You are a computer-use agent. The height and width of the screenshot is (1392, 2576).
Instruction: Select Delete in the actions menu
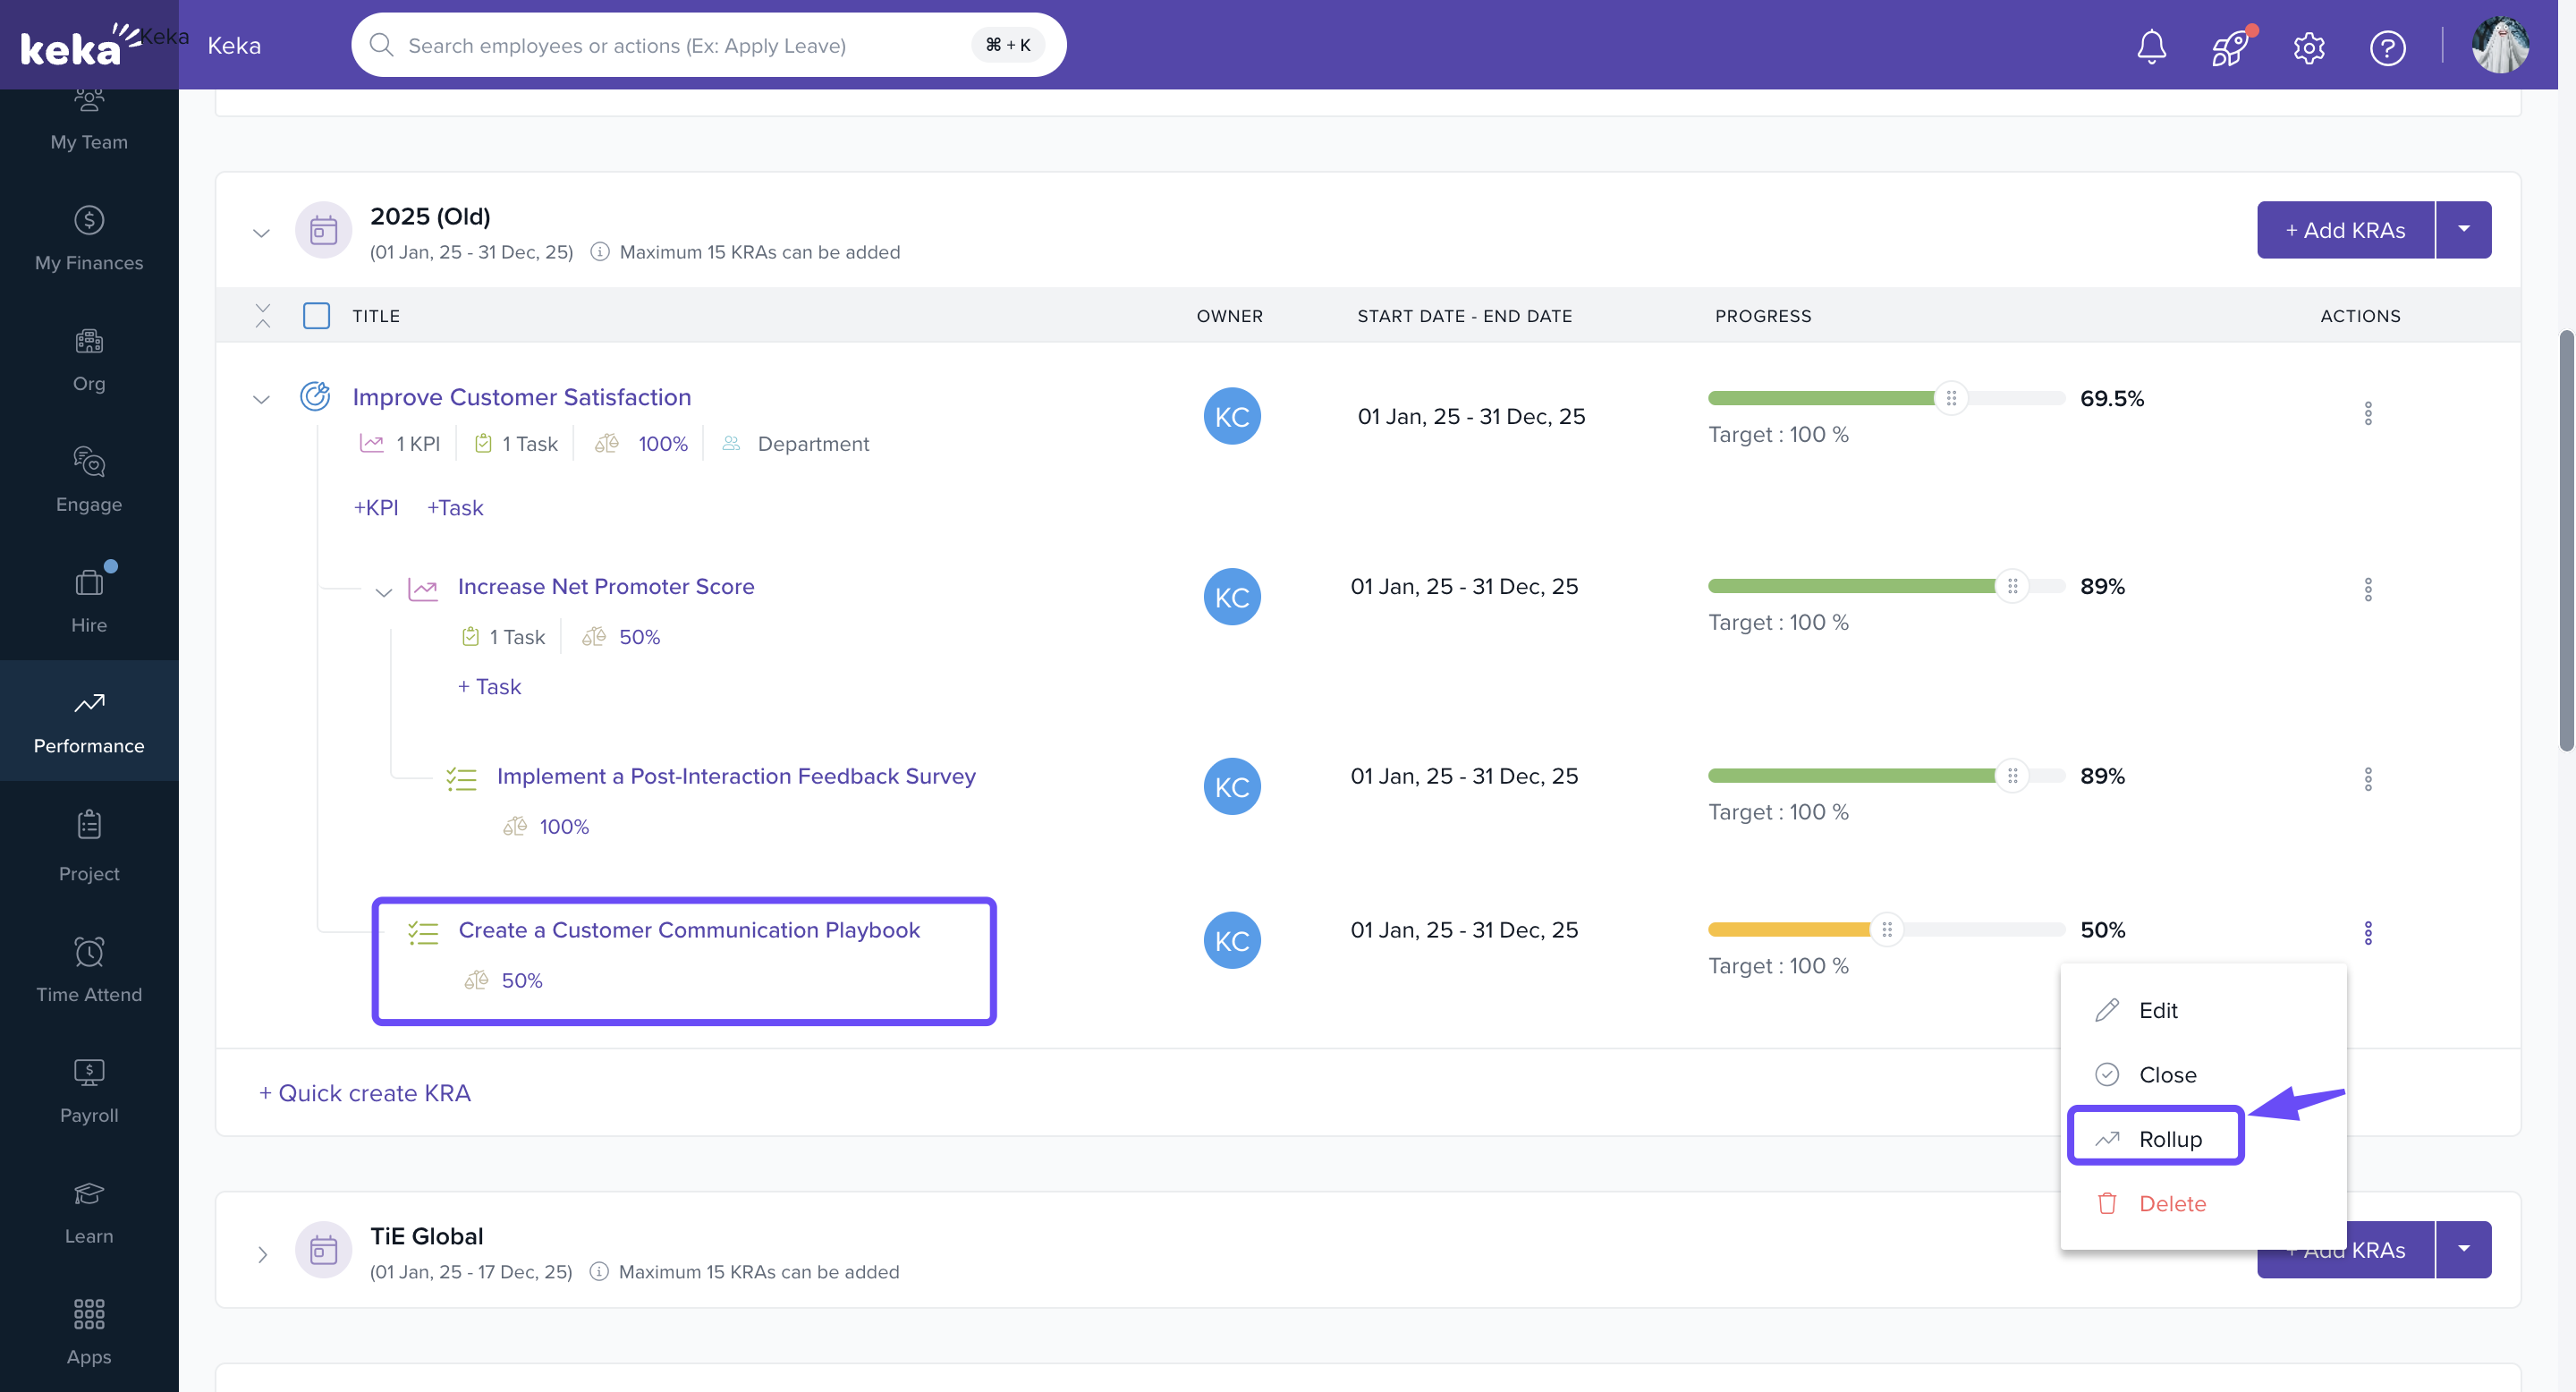click(x=2171, y=1203)
